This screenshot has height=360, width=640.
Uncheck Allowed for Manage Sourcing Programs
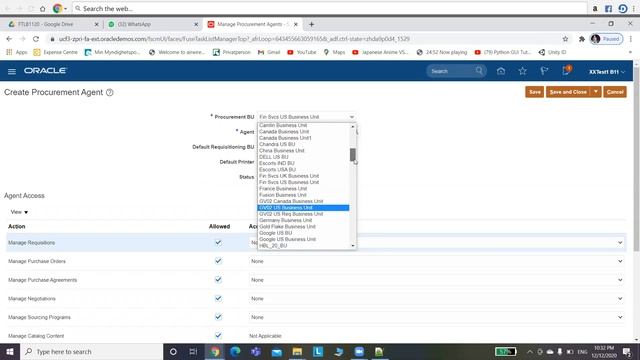pyautogui.click(x=218, y=317)
